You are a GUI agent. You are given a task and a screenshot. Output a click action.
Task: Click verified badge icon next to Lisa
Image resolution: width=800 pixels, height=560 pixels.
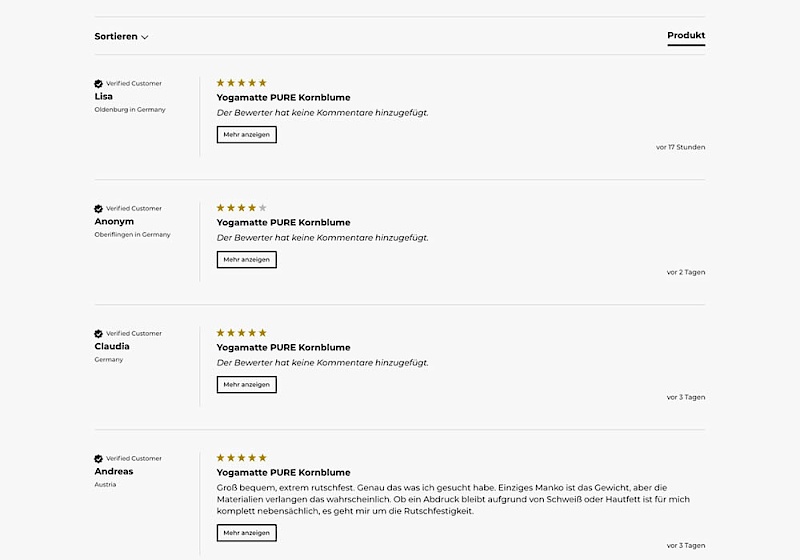pos(99,84)
